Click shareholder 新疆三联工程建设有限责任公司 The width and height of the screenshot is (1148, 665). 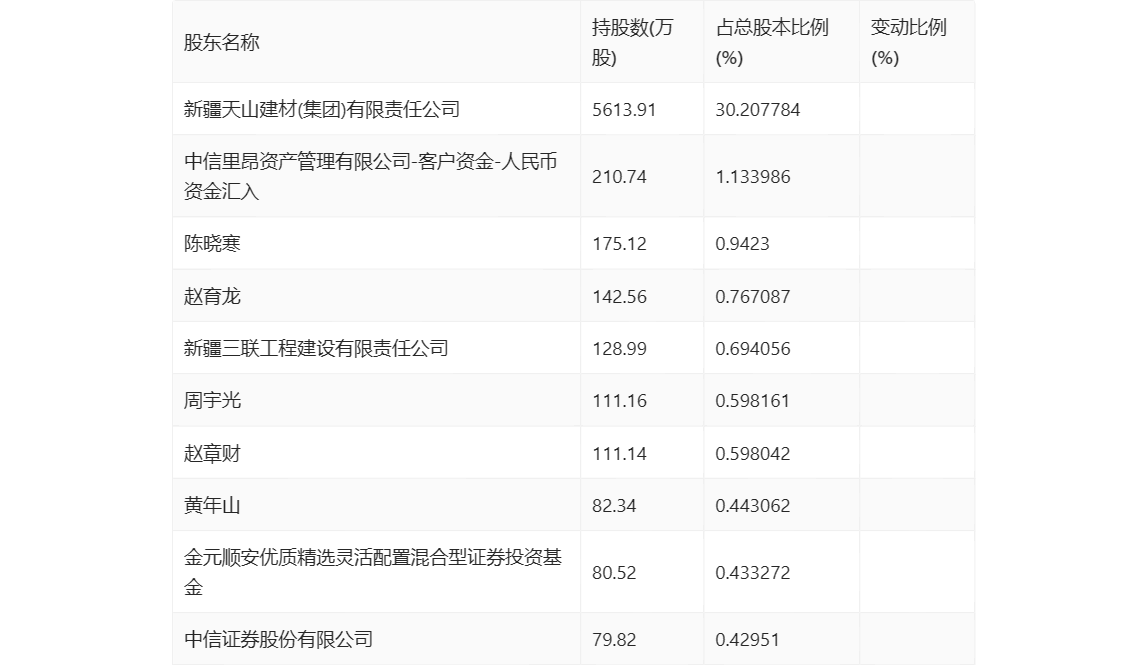click(316, 348)
